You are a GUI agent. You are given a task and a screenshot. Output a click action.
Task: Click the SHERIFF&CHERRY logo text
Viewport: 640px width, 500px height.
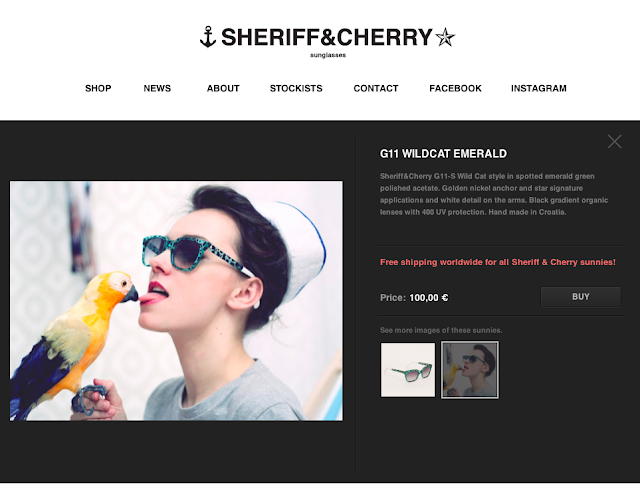327,37
